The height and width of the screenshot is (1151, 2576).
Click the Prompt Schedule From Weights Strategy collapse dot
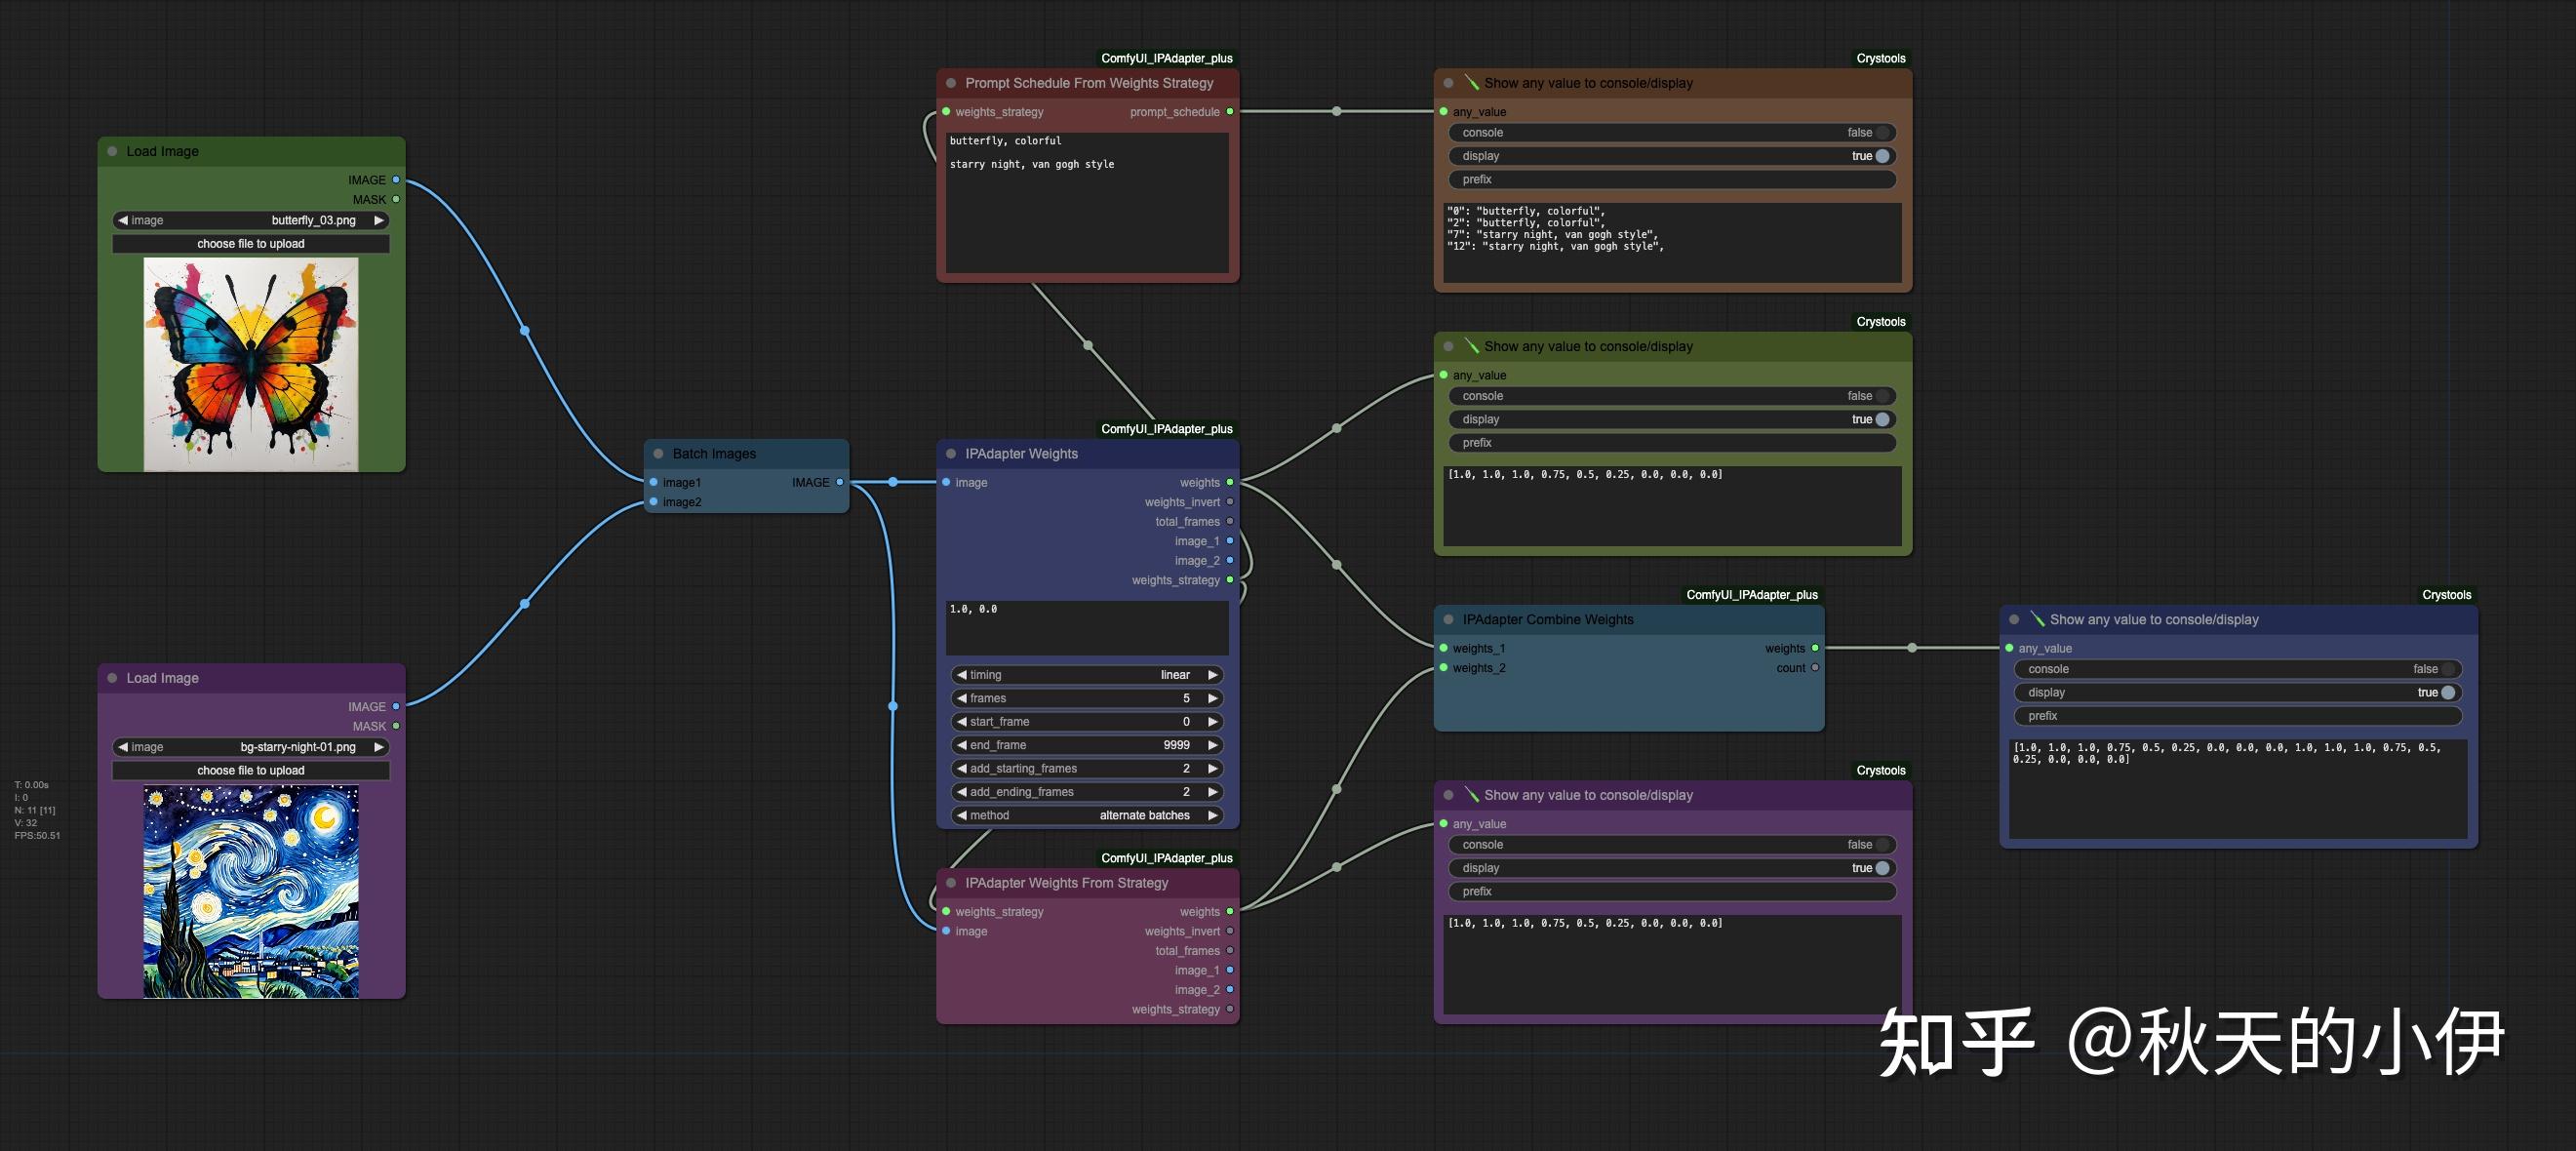coord(951,83)
